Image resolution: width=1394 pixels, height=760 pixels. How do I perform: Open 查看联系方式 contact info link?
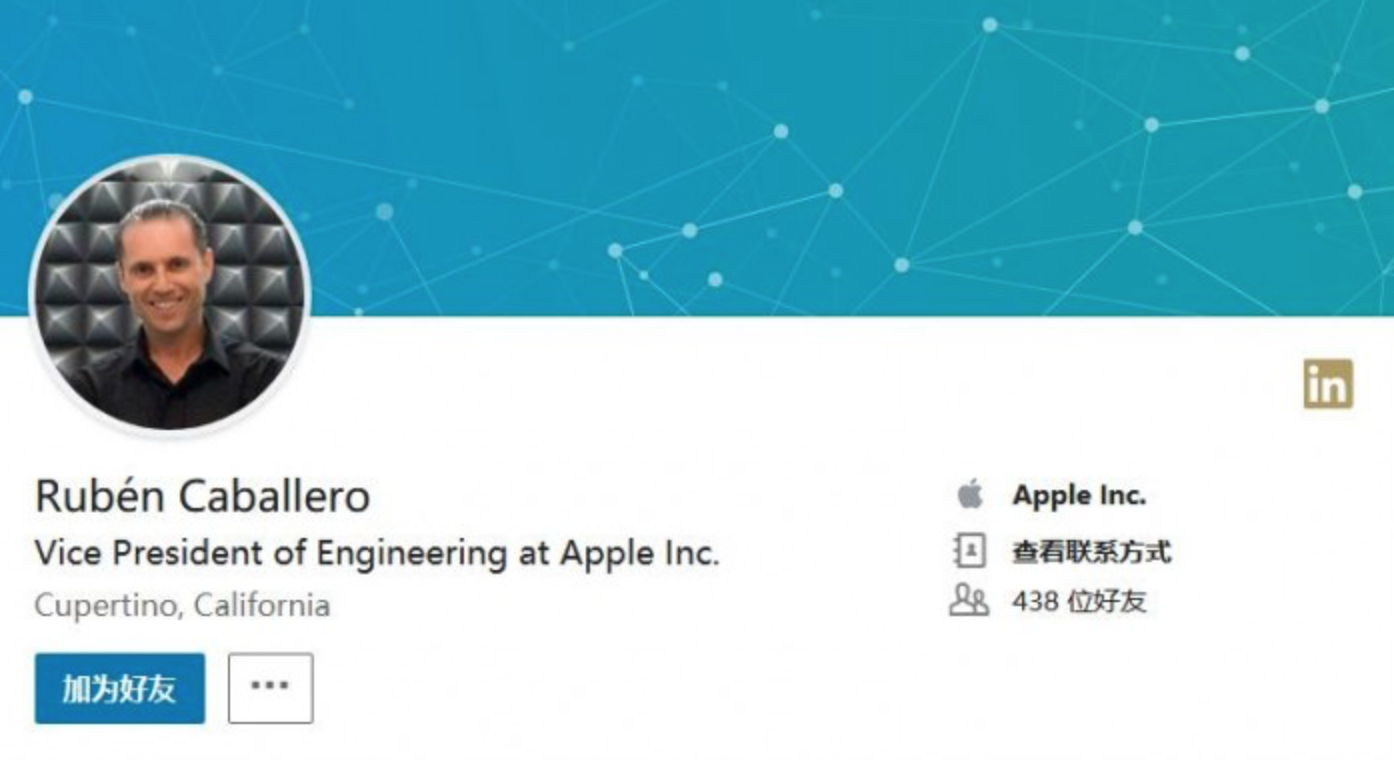[1091, 551]
